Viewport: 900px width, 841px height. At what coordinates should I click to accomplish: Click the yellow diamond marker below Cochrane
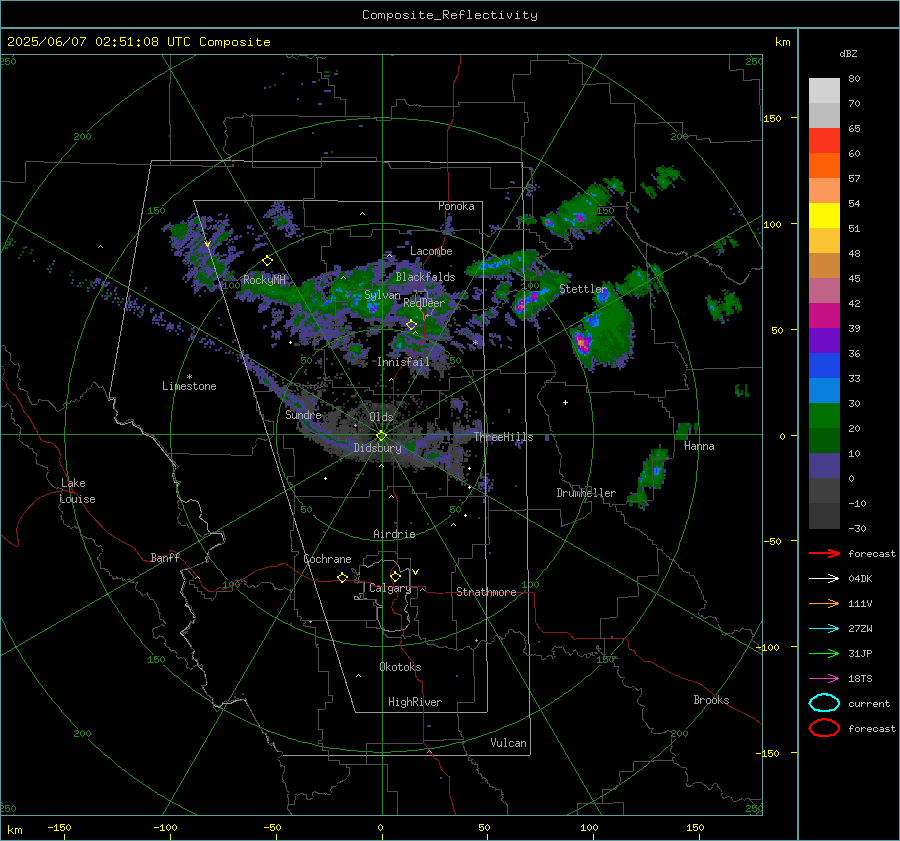(x=342, y=578)
